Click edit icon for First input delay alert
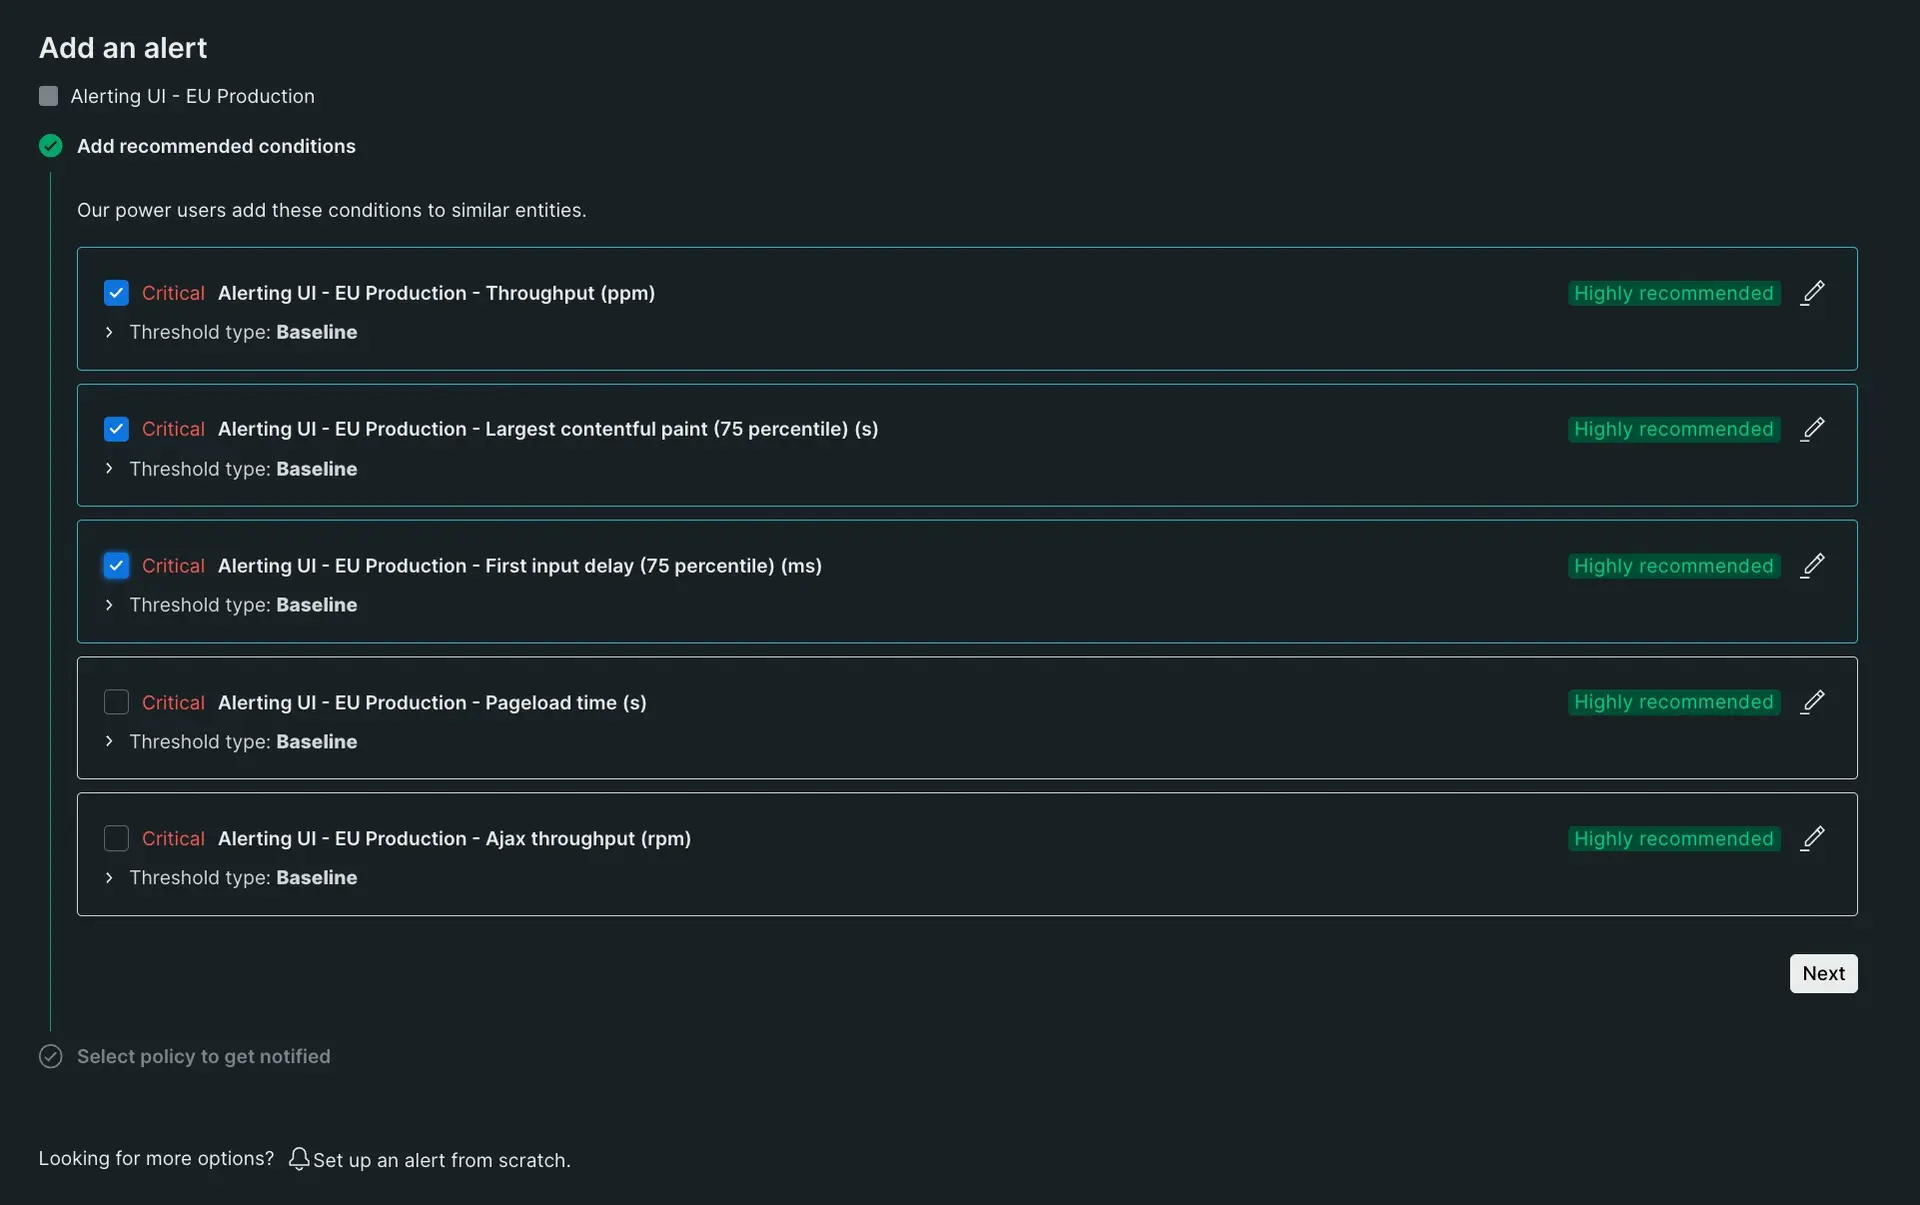Image resolution: width=1920 pixels, height=1205 pixels. tap(1813, 565)
